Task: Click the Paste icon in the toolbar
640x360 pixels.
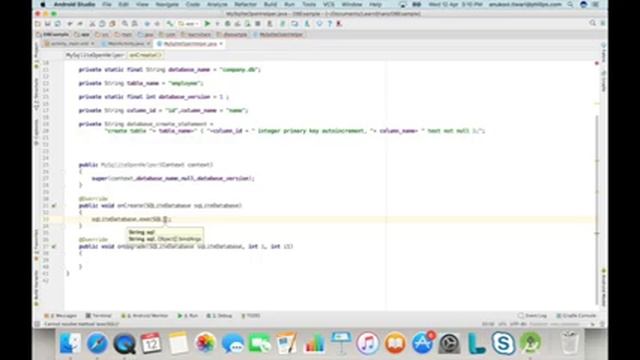Action: (x=112, y=24)
